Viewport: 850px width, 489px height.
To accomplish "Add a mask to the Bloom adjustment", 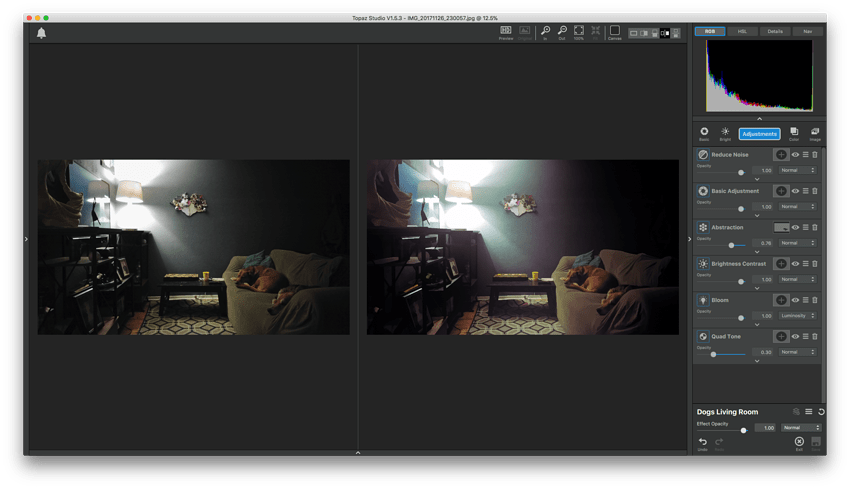I will point(781,300).
